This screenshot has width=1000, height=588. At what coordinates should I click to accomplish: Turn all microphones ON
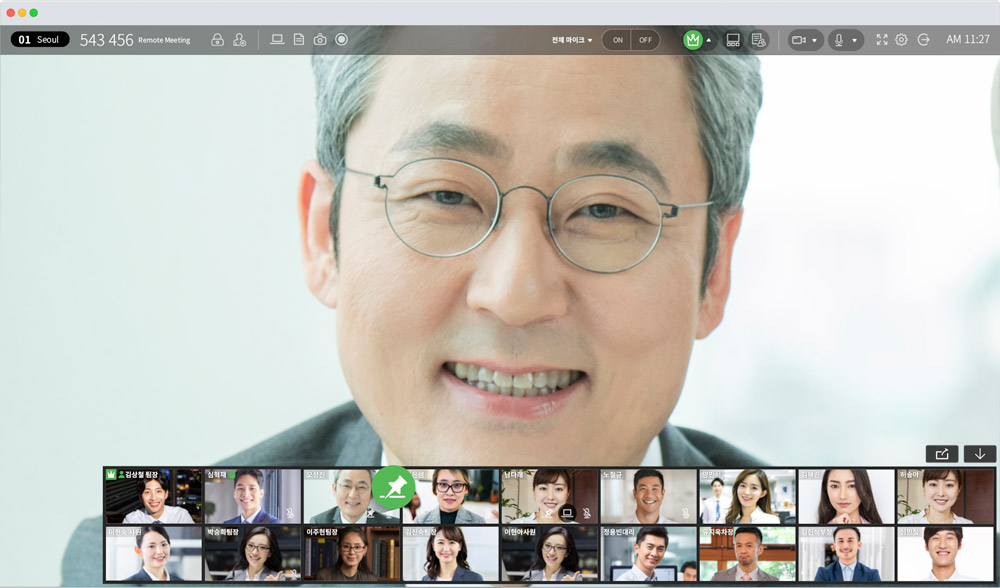617,40
